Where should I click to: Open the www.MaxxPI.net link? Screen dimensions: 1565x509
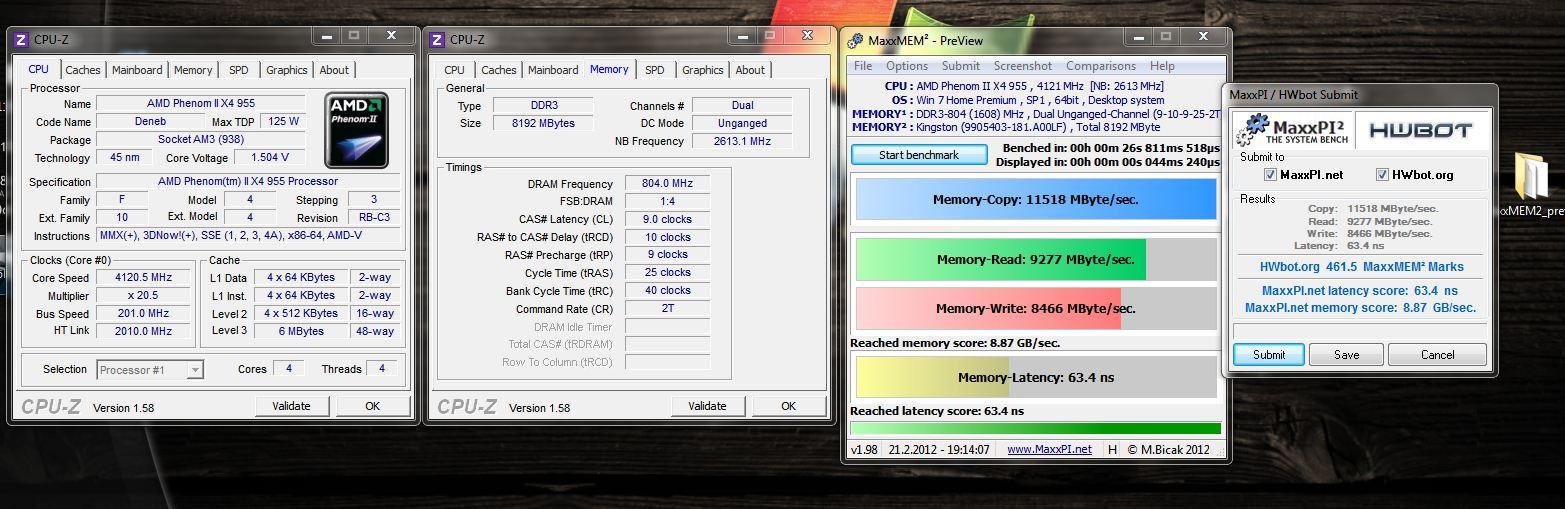(x=1049, y=449)
